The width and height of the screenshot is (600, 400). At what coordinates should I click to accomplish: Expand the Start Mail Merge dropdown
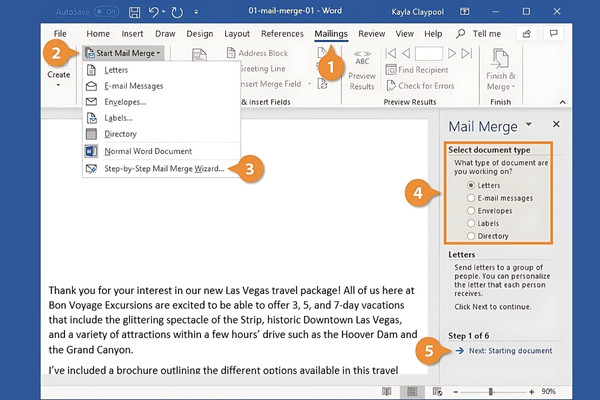pyautogui.click(x=123, y=53)
